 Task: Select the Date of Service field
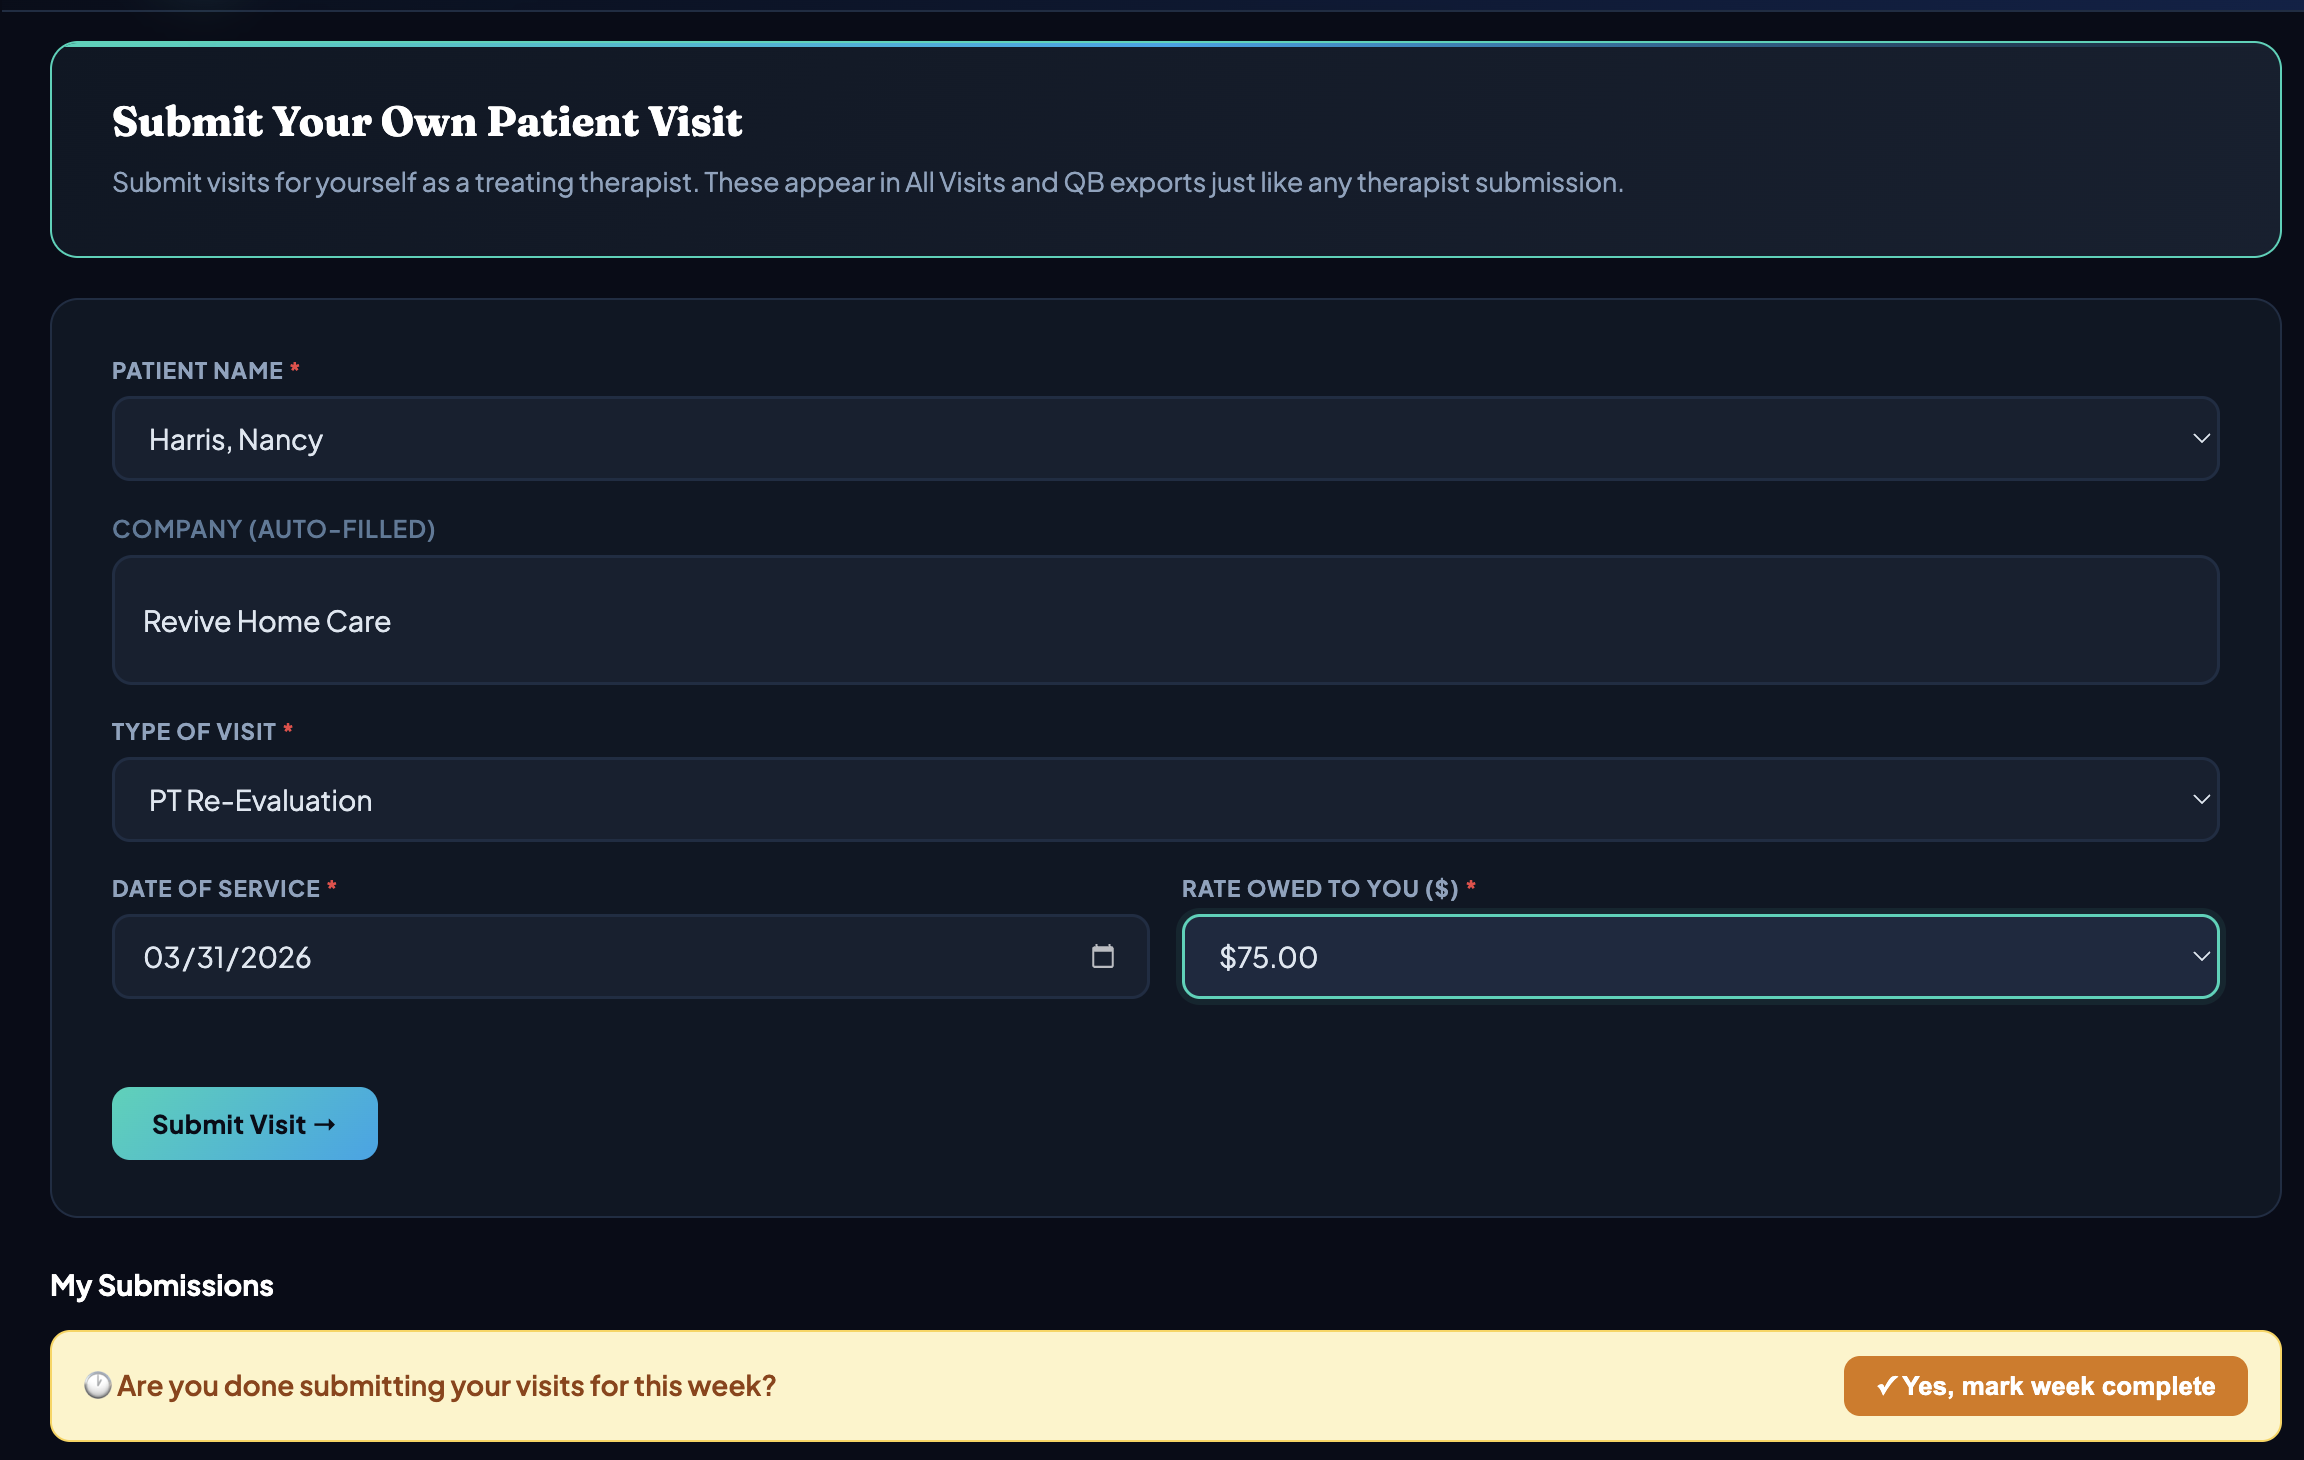(x=600, y=957)
